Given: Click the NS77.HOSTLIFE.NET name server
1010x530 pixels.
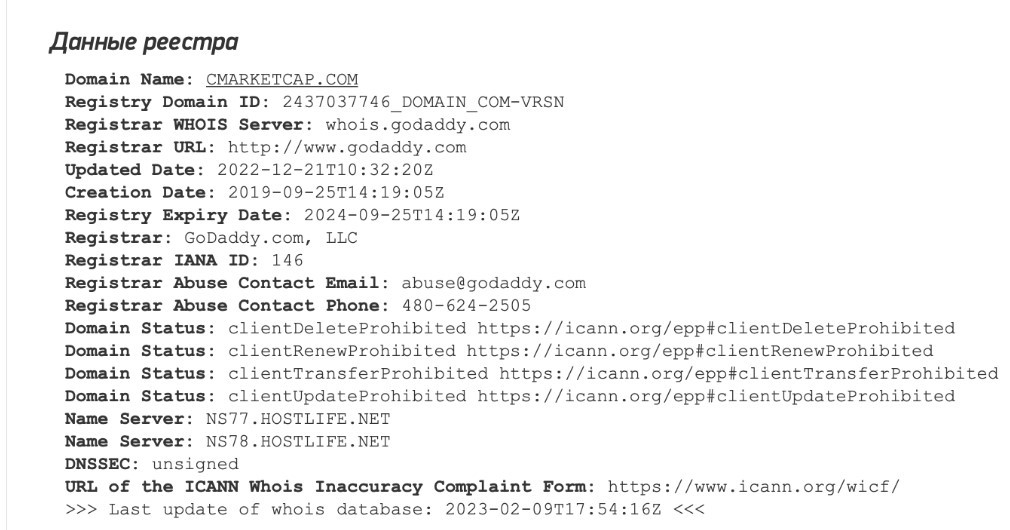Looking at the screenshot, I should pyautogui.click(x=298, y=419).
